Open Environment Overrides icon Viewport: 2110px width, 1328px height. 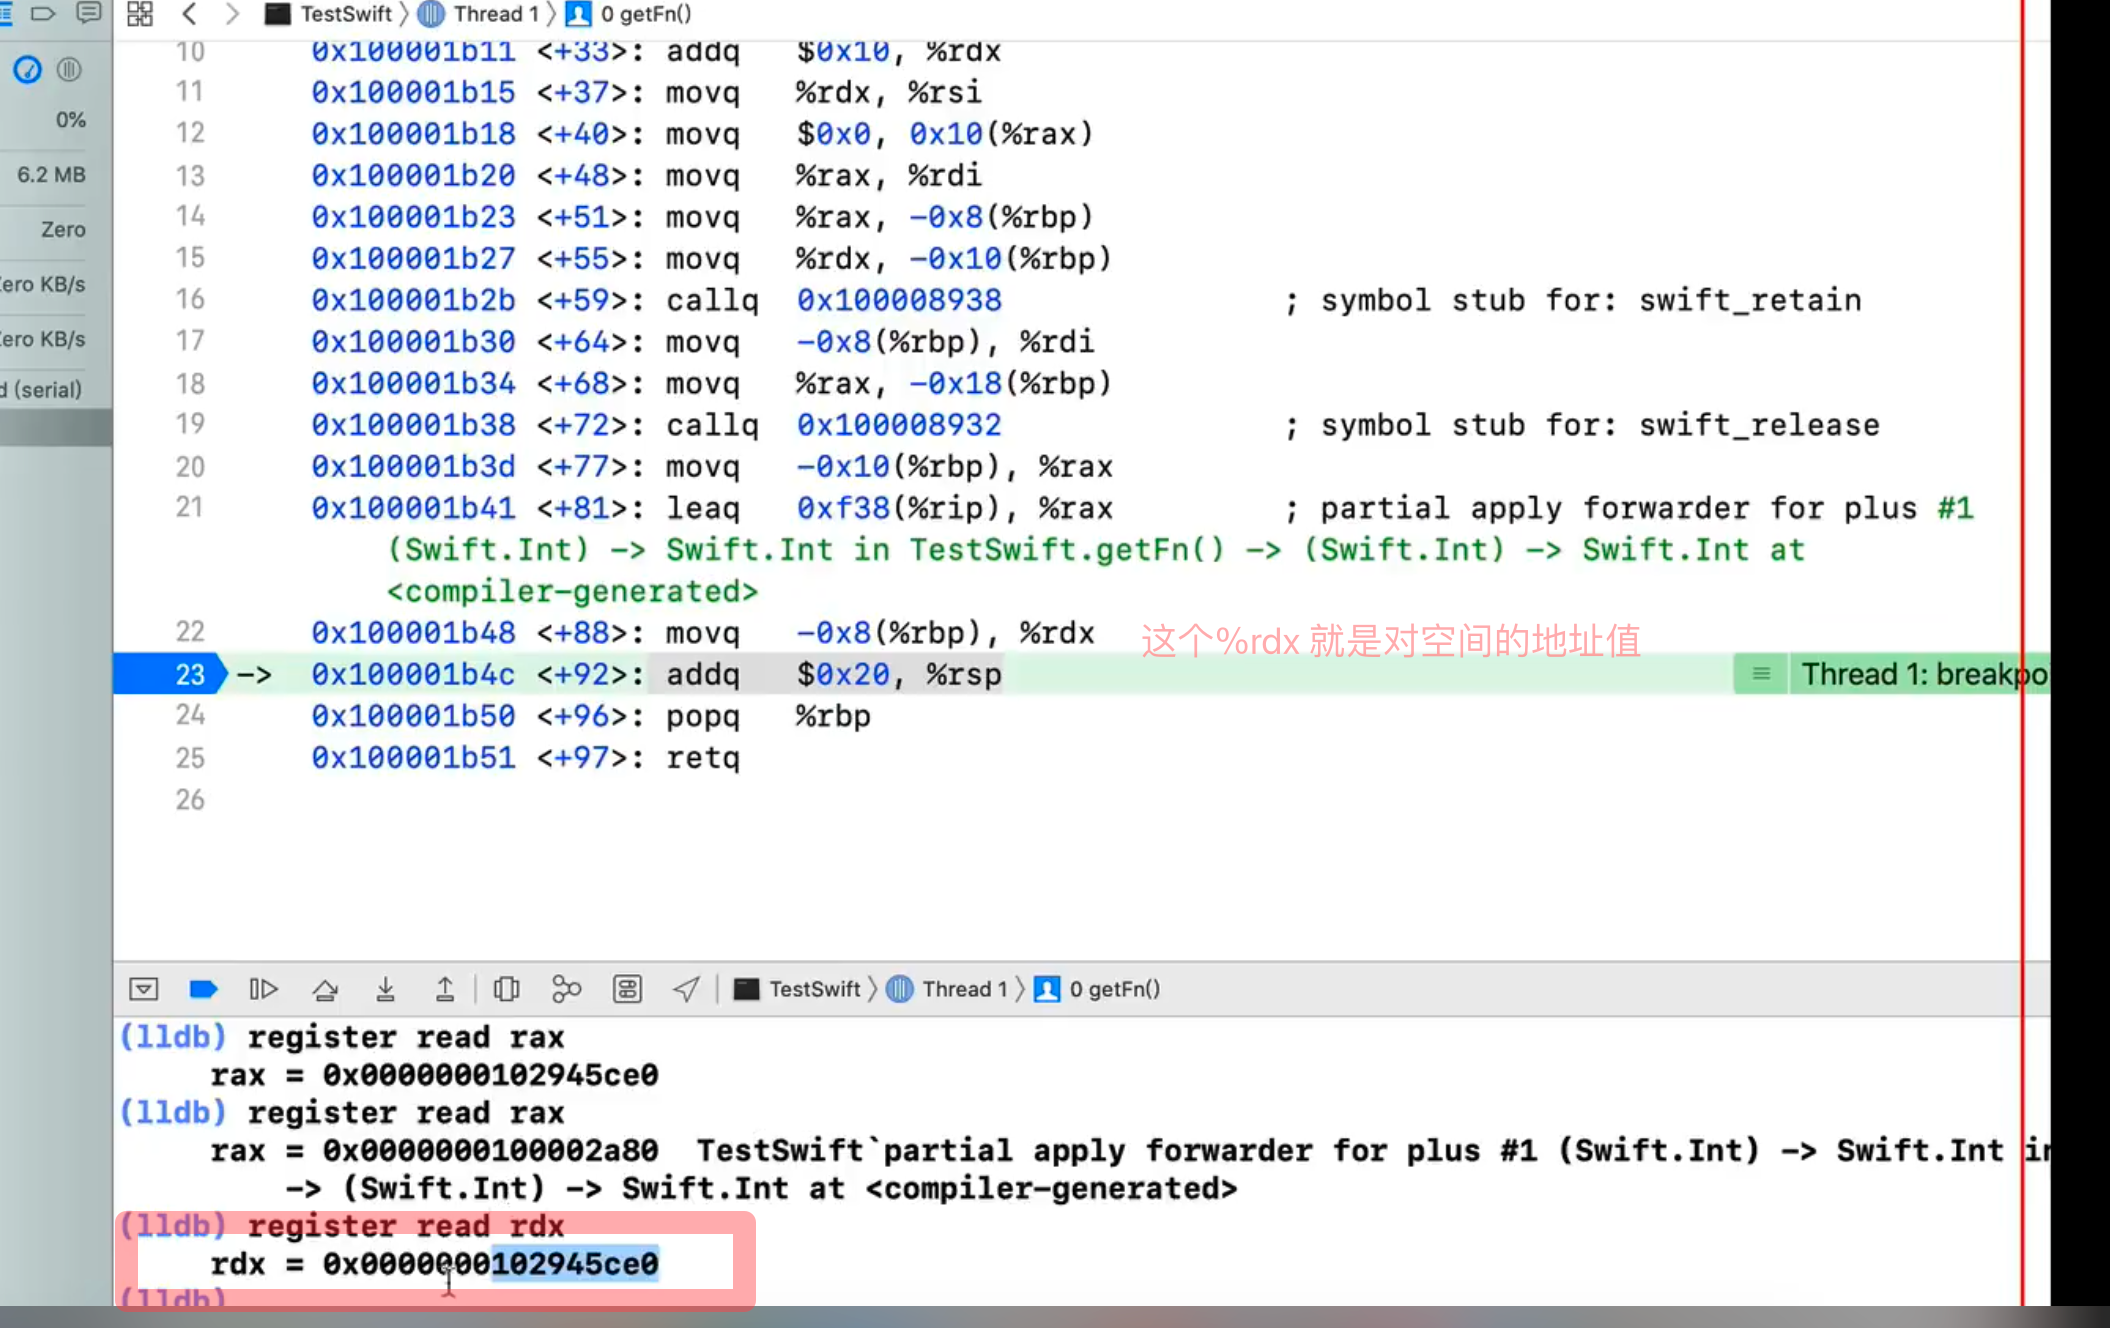click(x=627, y=989)
